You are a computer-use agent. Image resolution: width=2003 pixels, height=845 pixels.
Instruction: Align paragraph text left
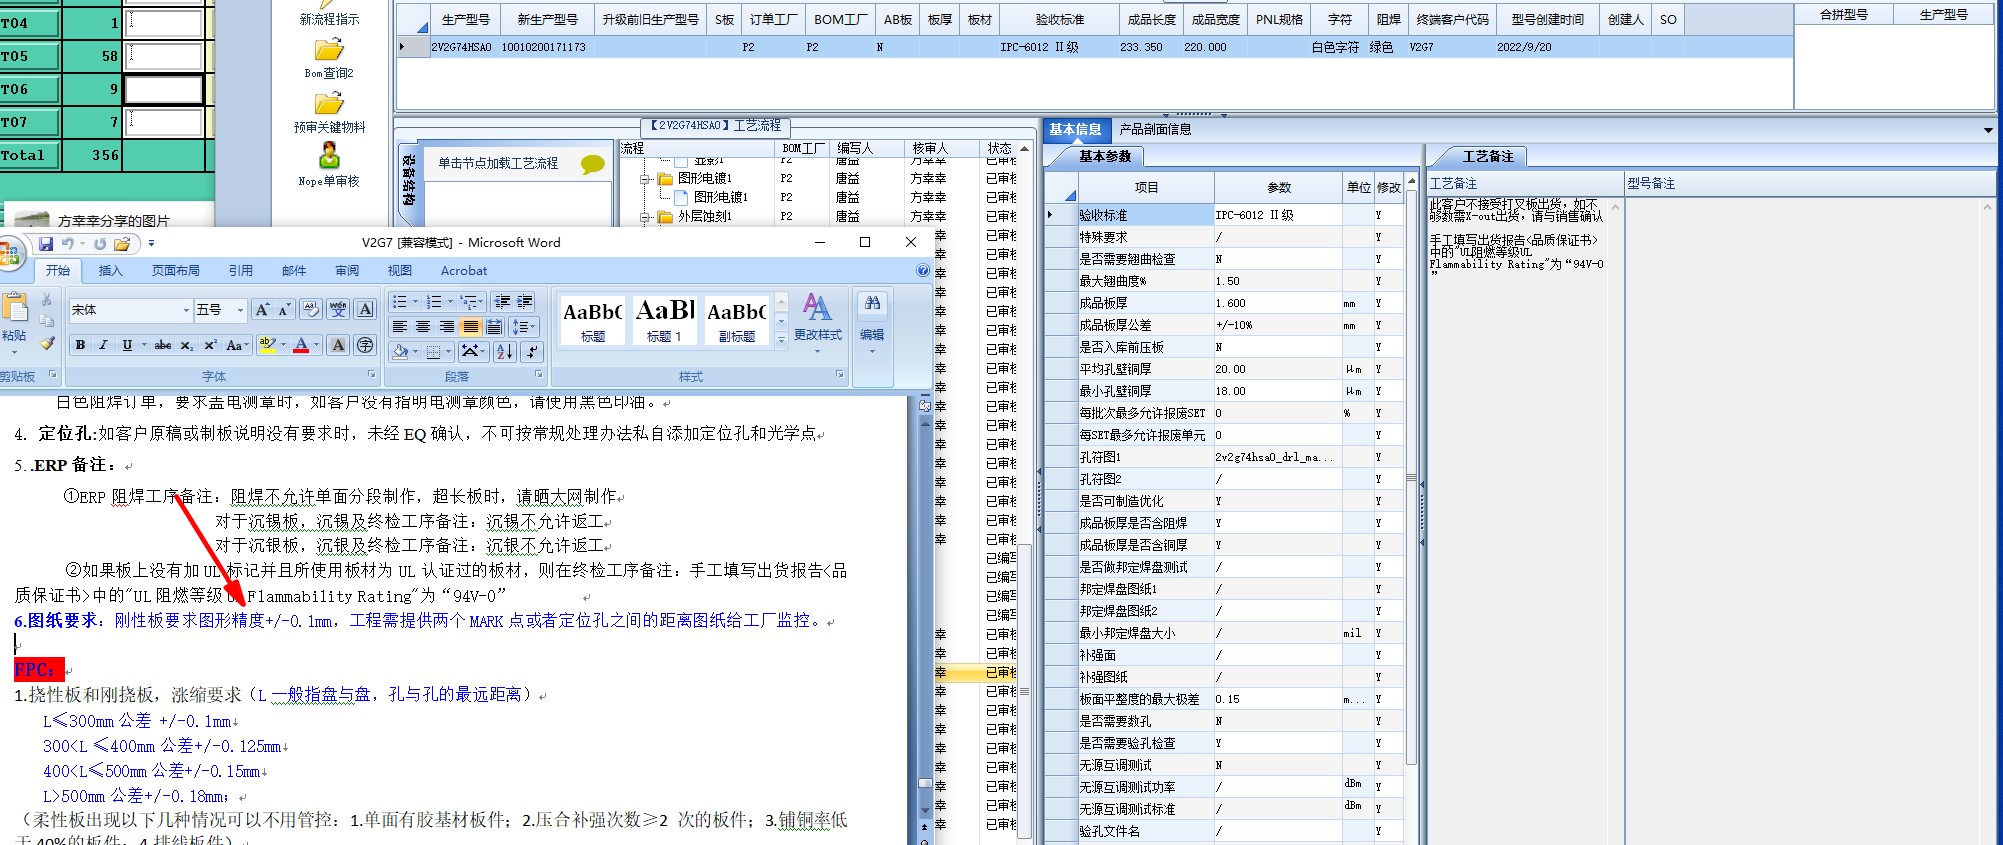coord(400,327)
